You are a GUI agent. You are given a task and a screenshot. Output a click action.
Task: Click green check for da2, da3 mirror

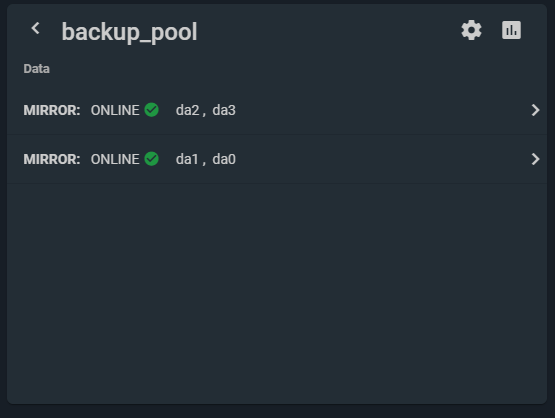coord(151,110)
